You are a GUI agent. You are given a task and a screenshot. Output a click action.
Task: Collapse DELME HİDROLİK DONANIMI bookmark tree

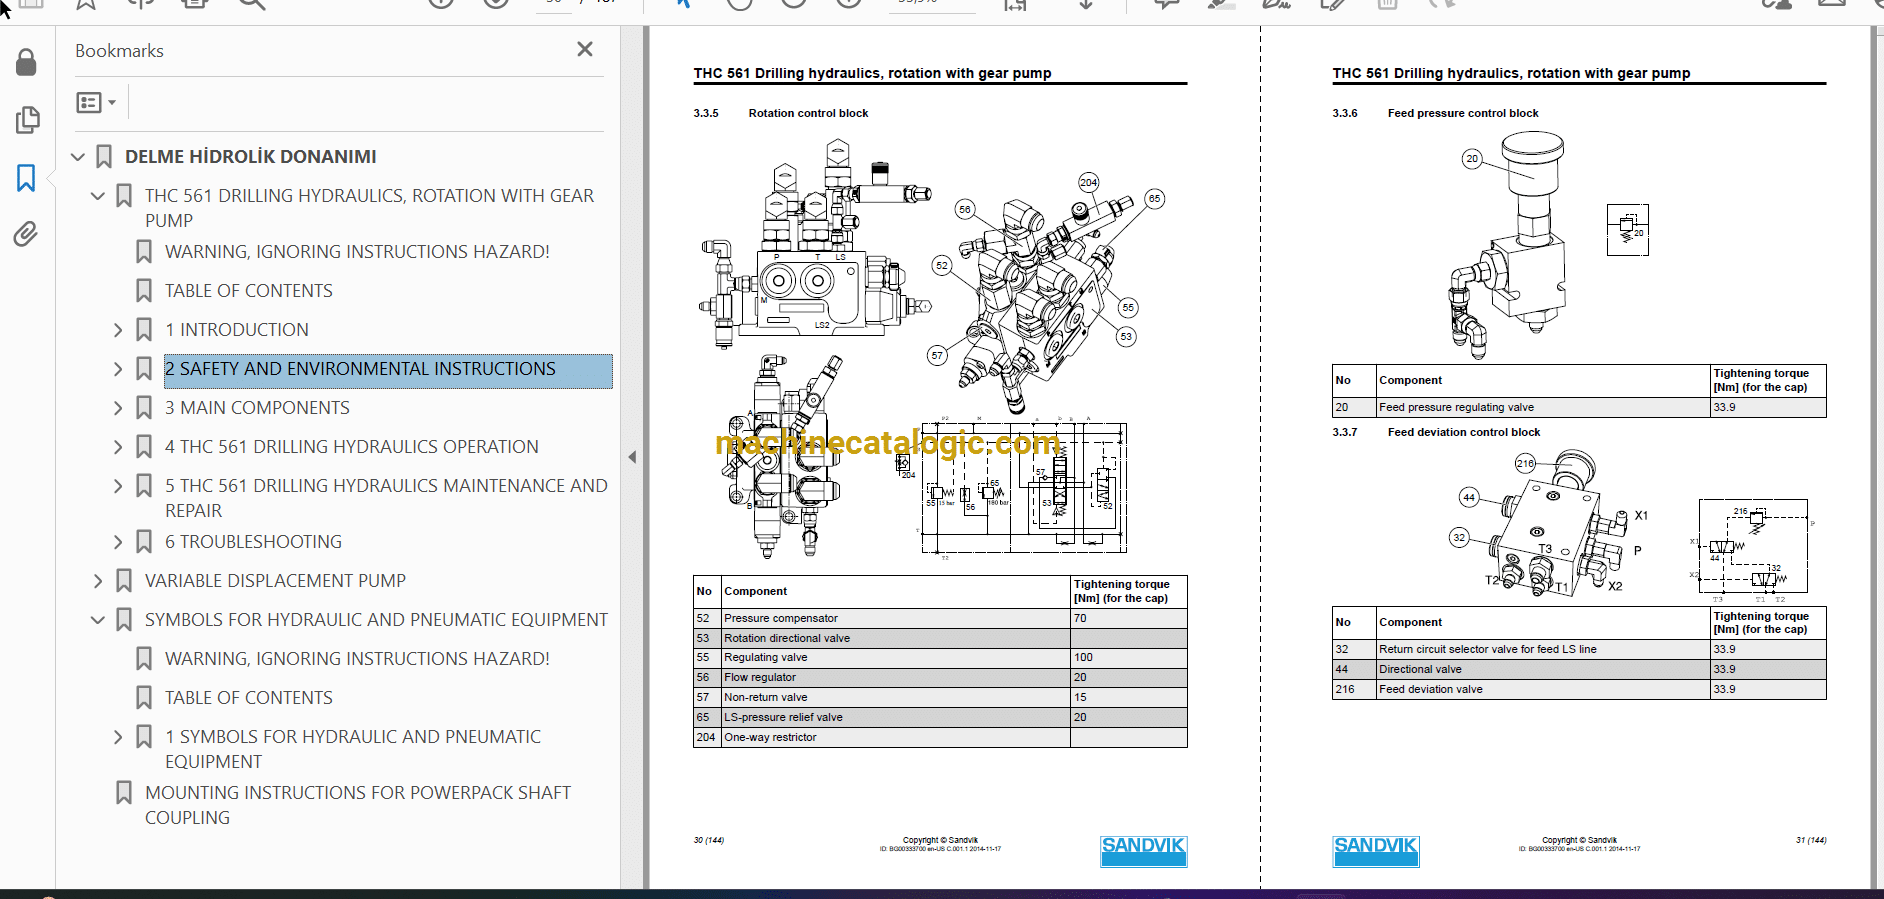(78, 157)
